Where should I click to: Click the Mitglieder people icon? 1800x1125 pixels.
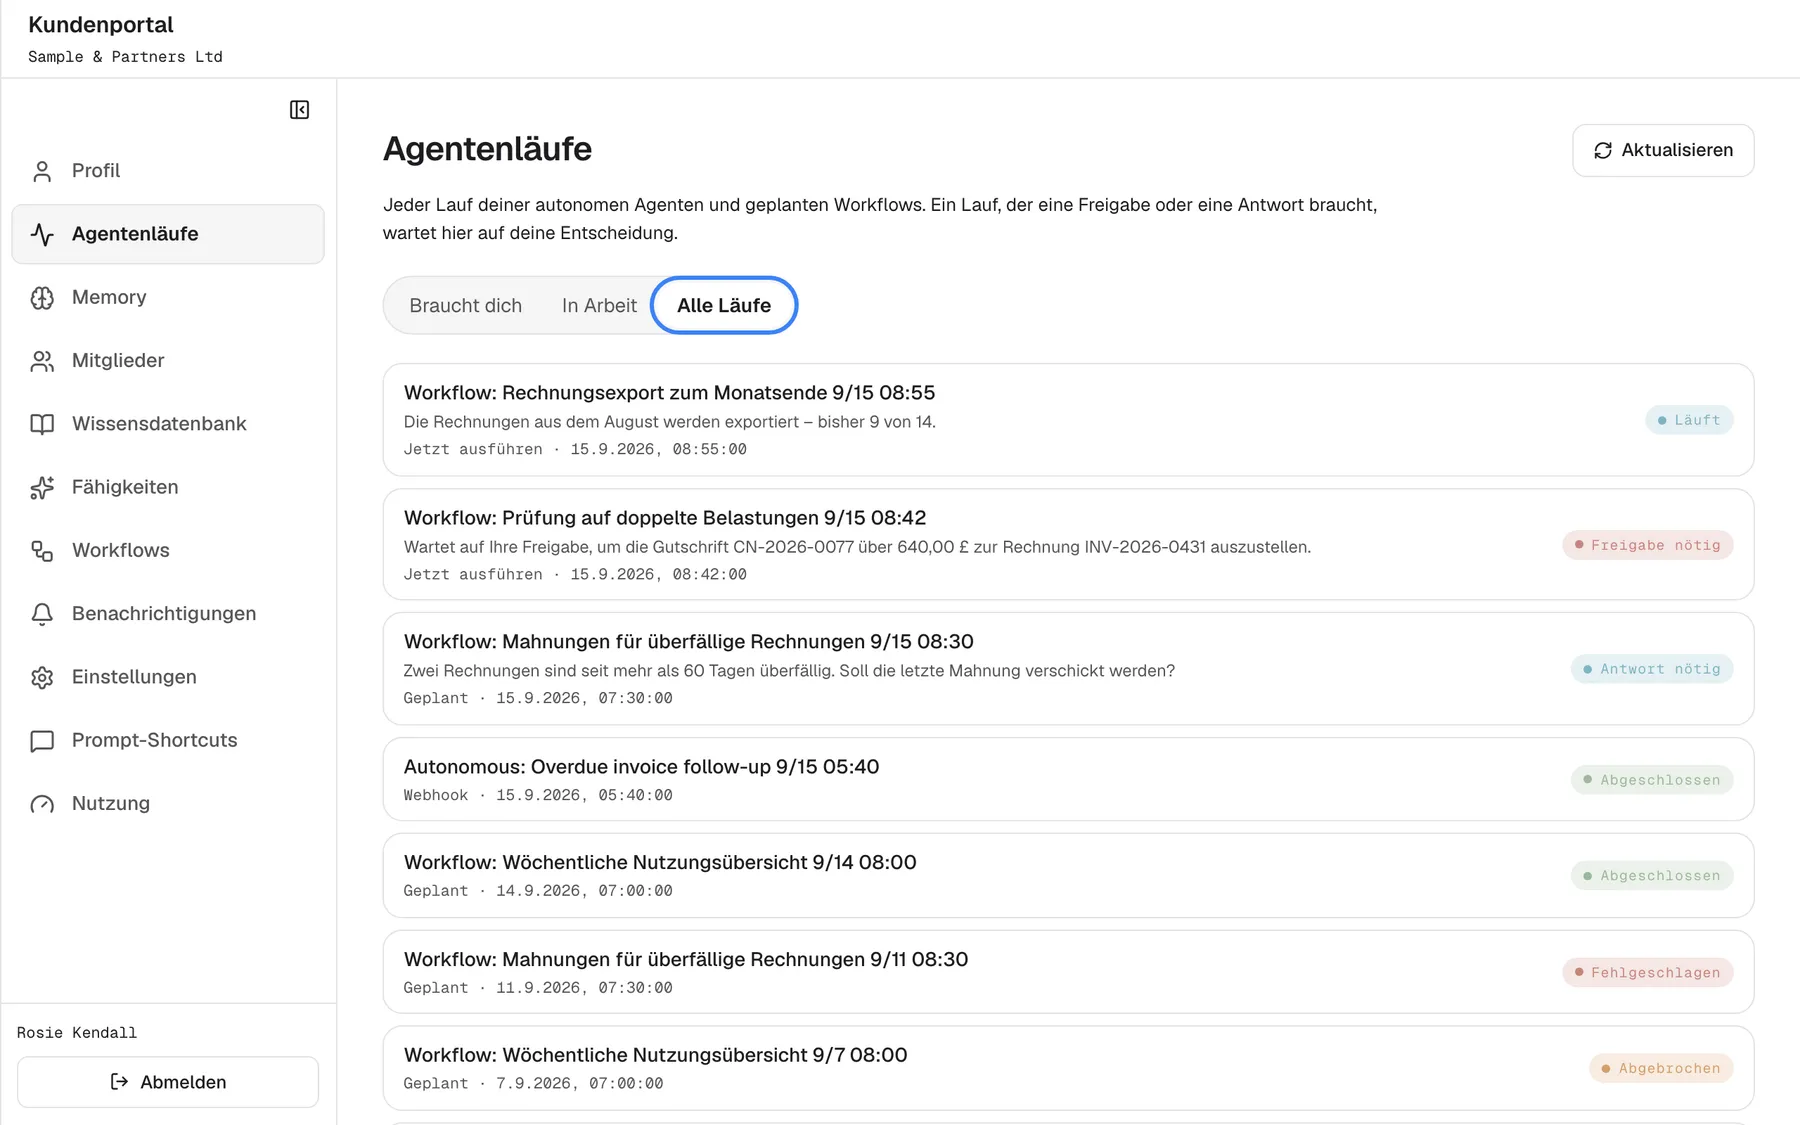point(42,361)
